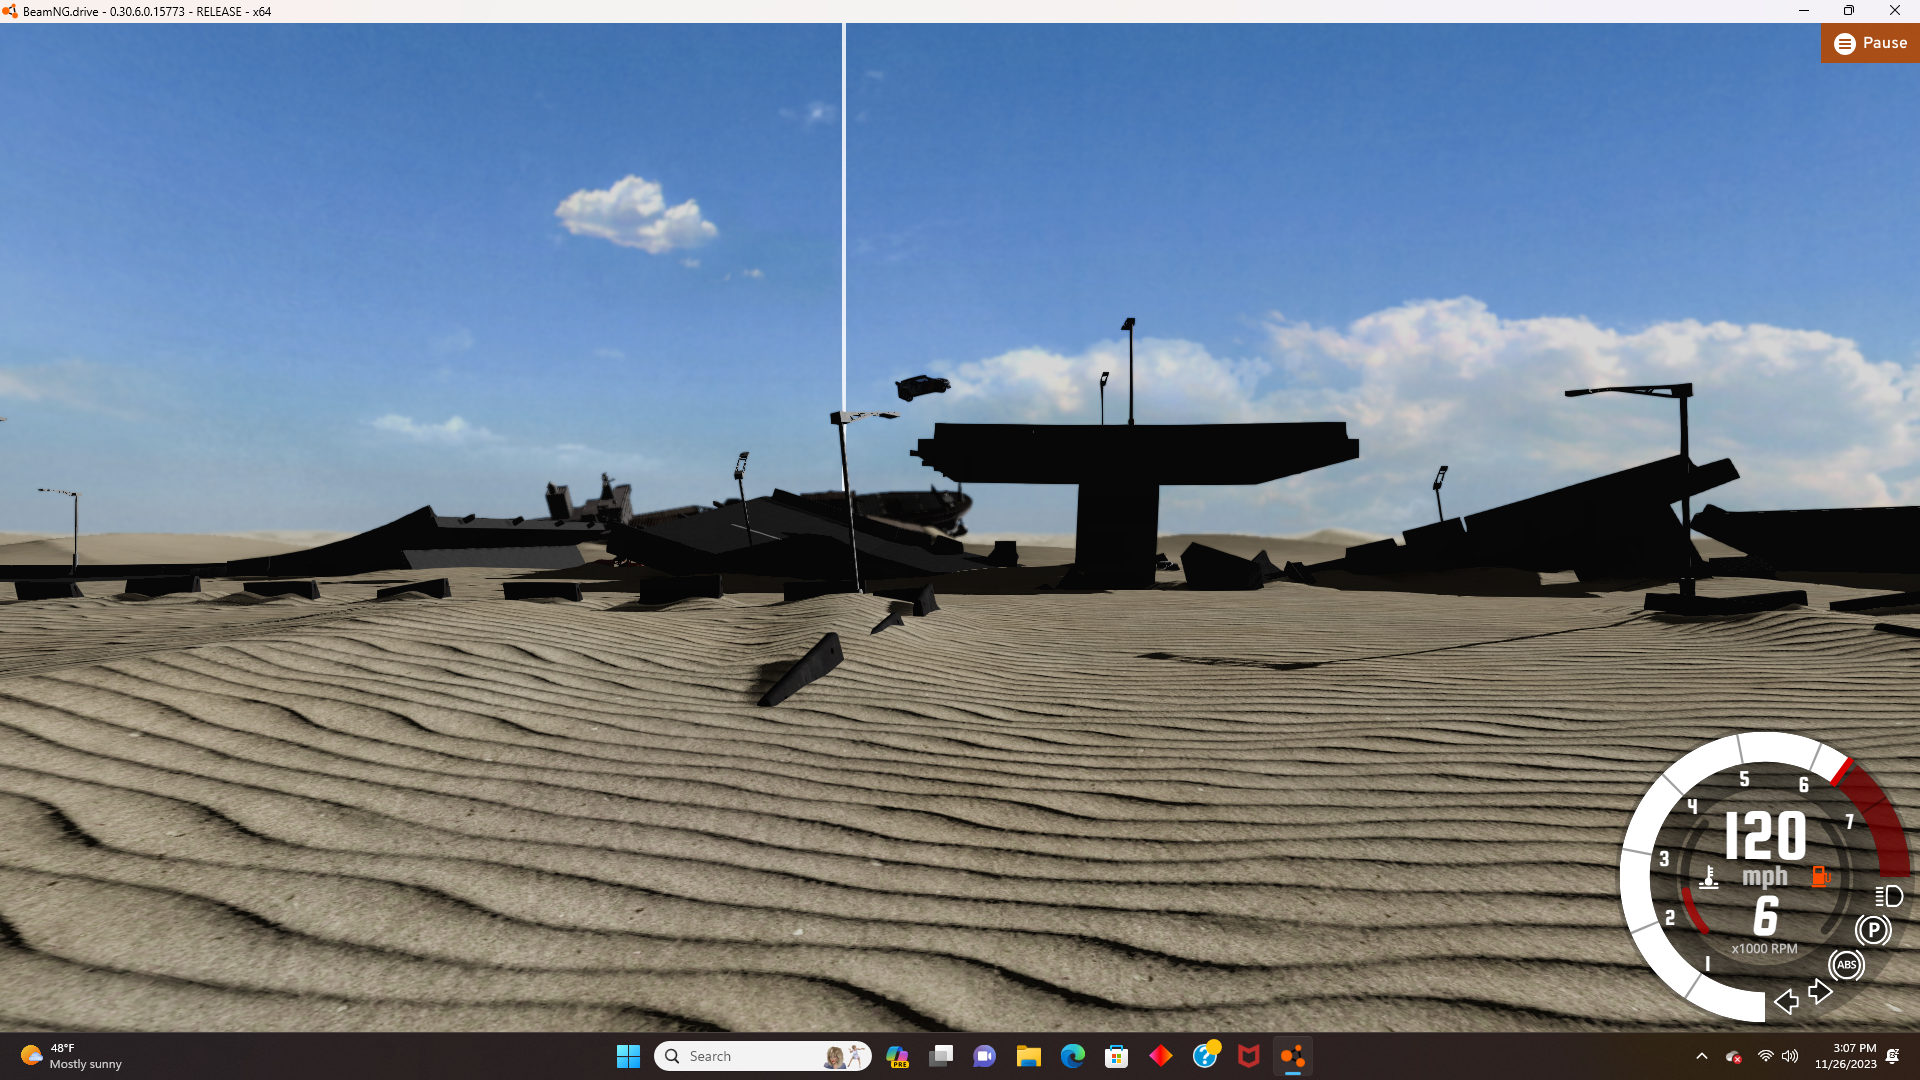The width and height of the screenshot is (1920, 1080).
Task: Open the Windows Start menu
Action: click(628, 1056)
